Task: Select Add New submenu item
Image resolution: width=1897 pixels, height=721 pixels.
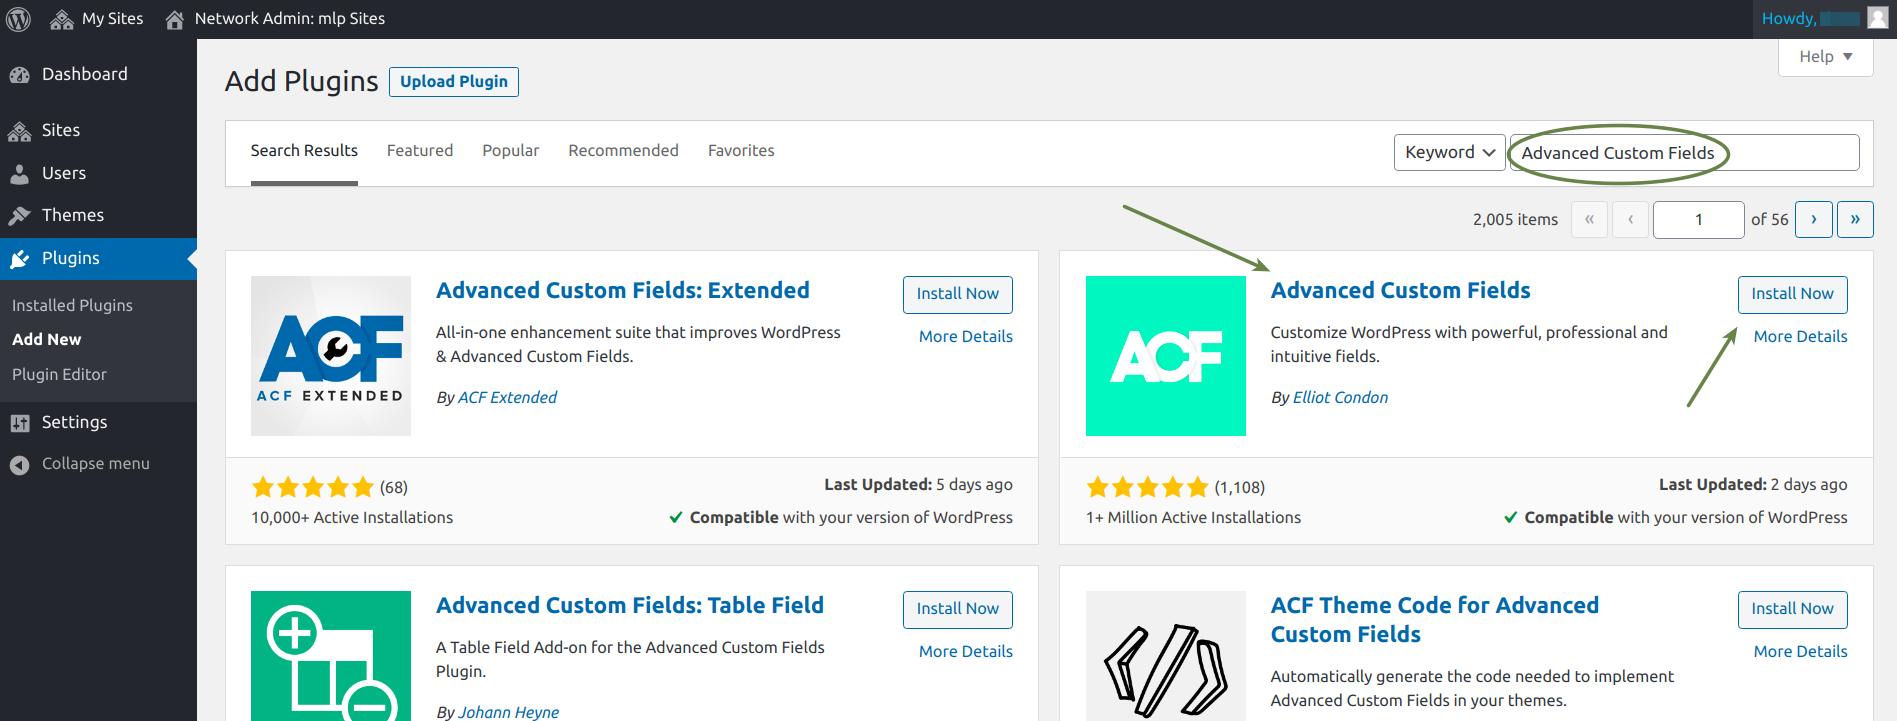Action: [x=47, y=340]
